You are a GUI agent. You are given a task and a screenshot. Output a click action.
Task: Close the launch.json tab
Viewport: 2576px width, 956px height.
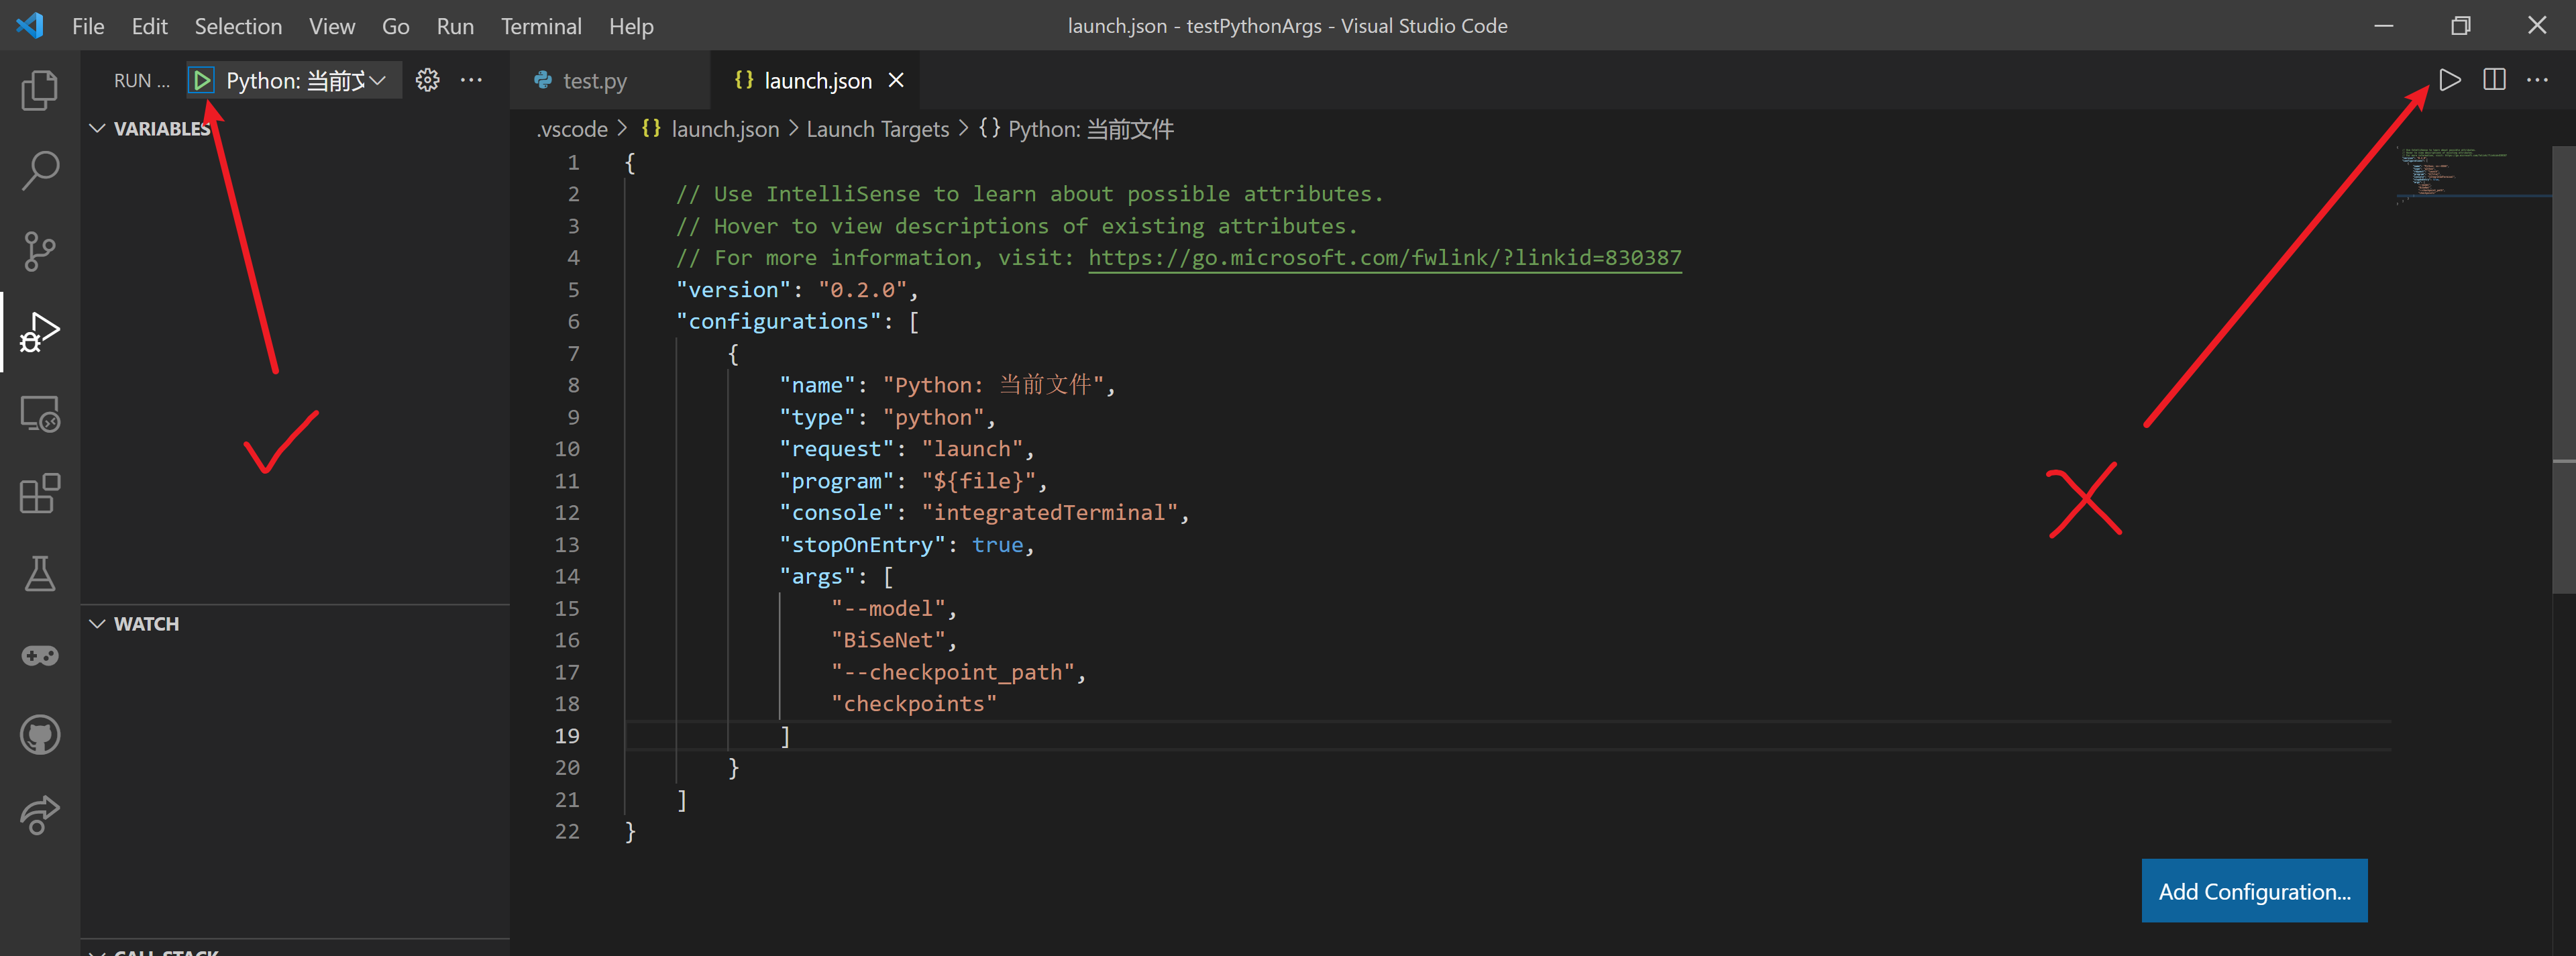tap(897, 80)
